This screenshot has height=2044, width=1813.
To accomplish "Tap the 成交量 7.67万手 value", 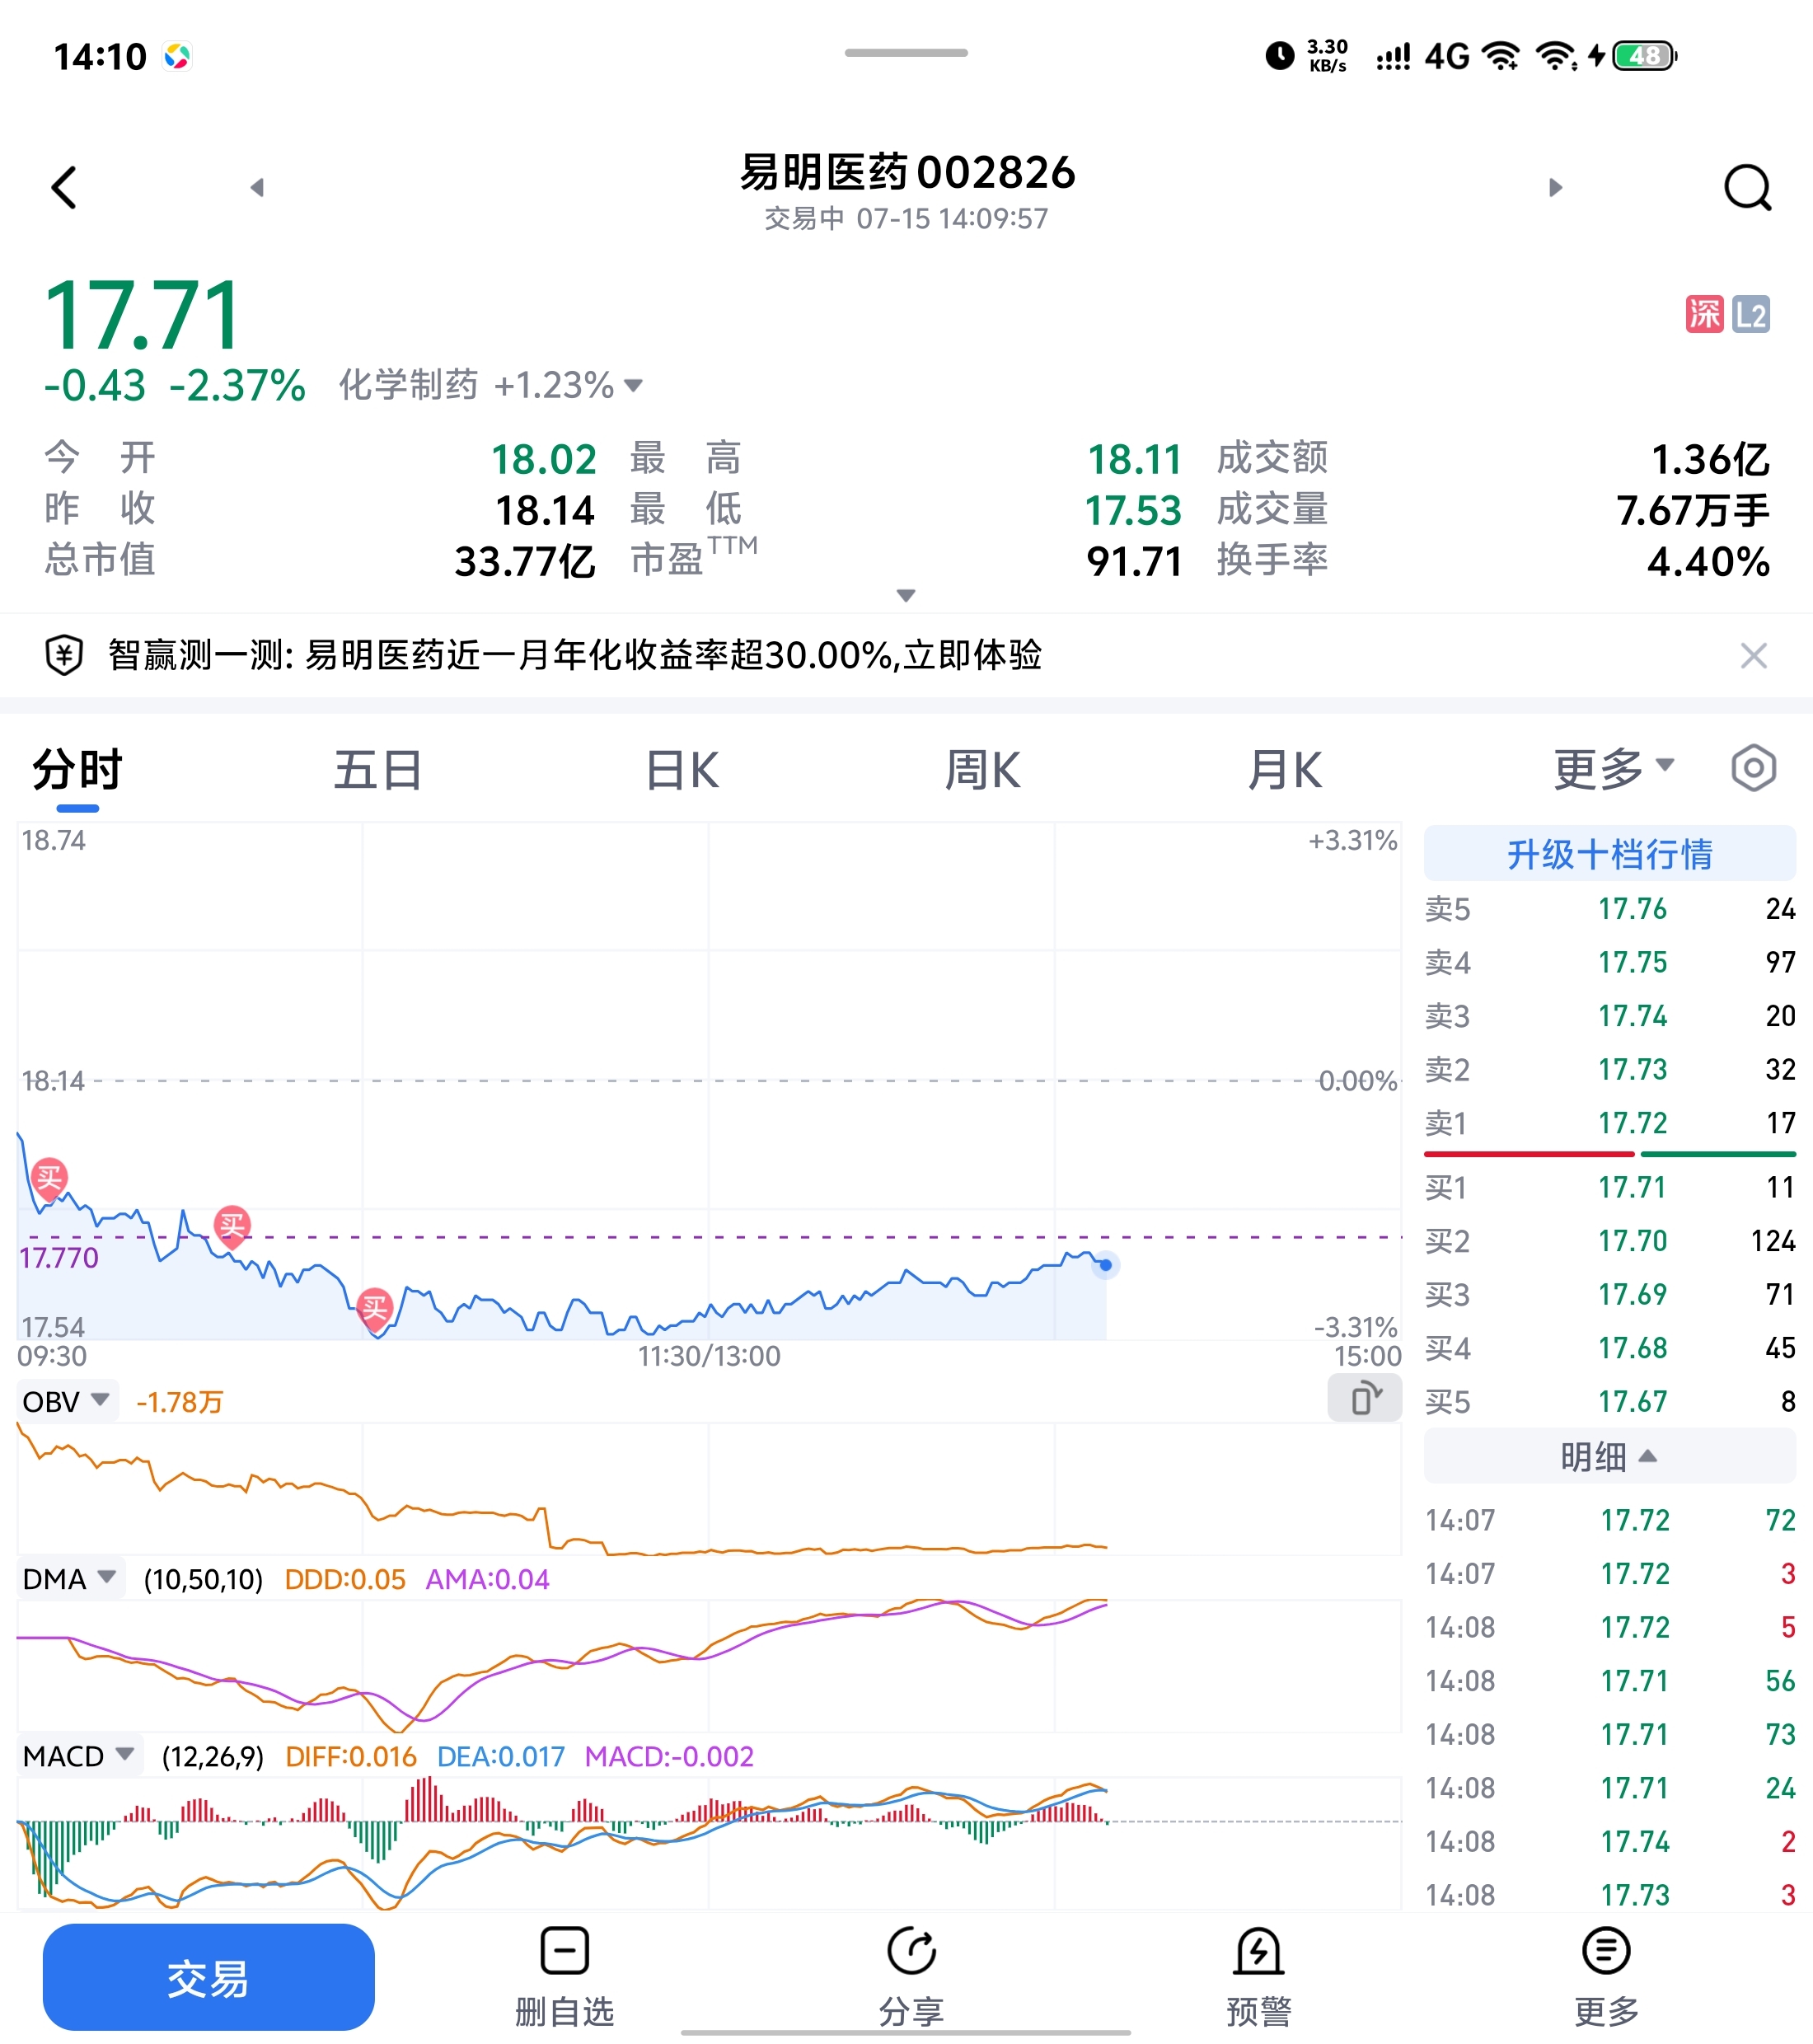I will pos(1693,510).
